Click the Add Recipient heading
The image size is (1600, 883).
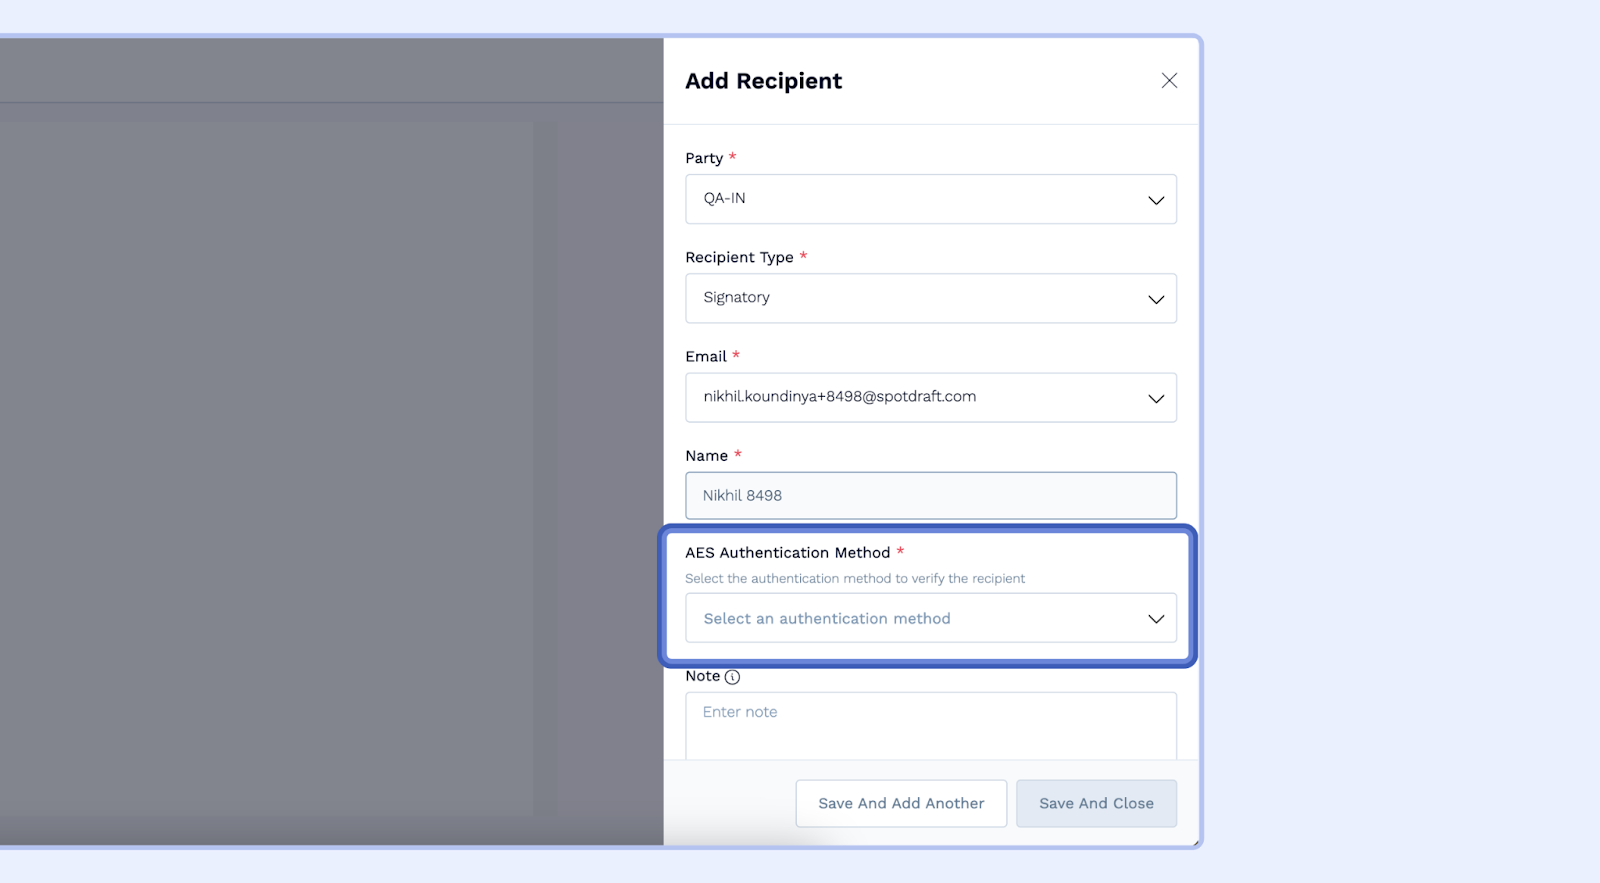pyautogui.click(x=763, y=81)
